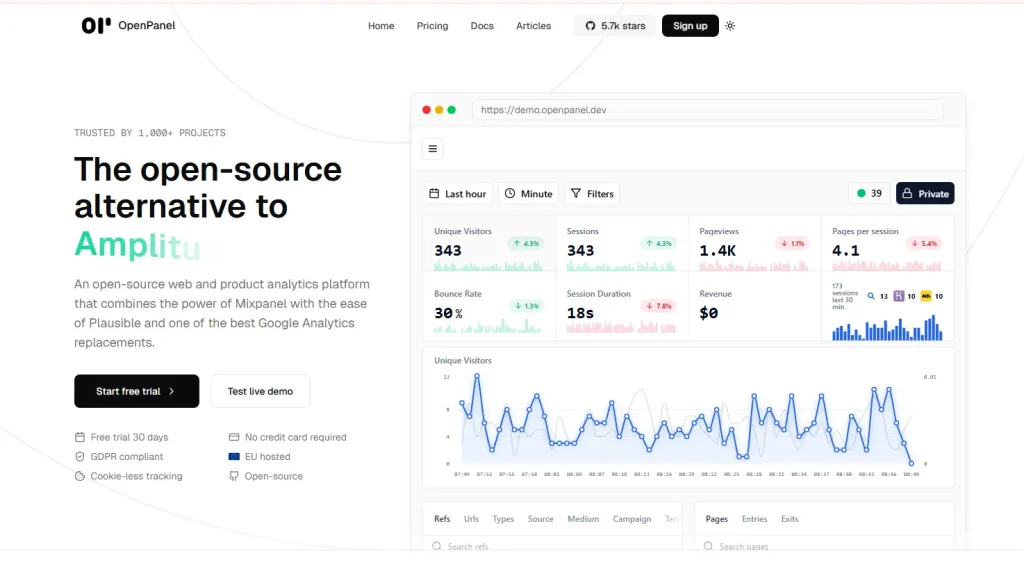Switch to the Exits tab
This screenshot has height=576, width=1024.
click(x=790, y=519)
